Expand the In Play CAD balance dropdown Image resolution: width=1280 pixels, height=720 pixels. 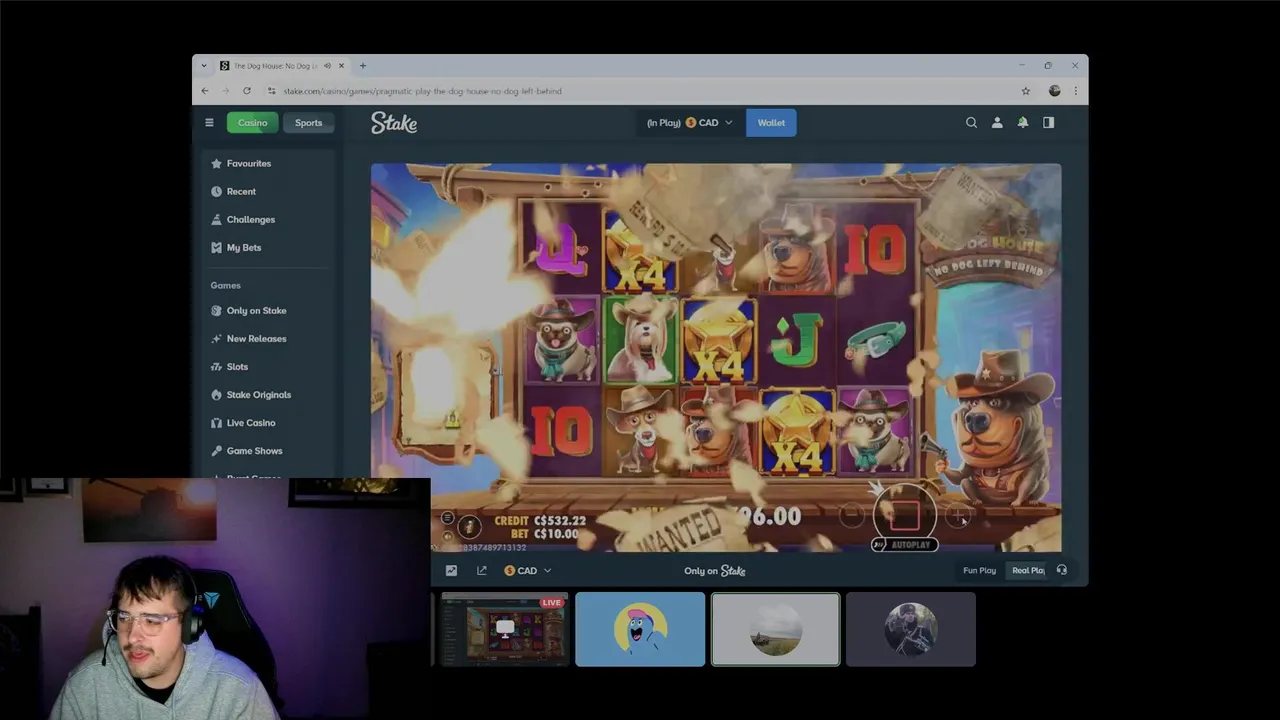click(x=689, y=123)
